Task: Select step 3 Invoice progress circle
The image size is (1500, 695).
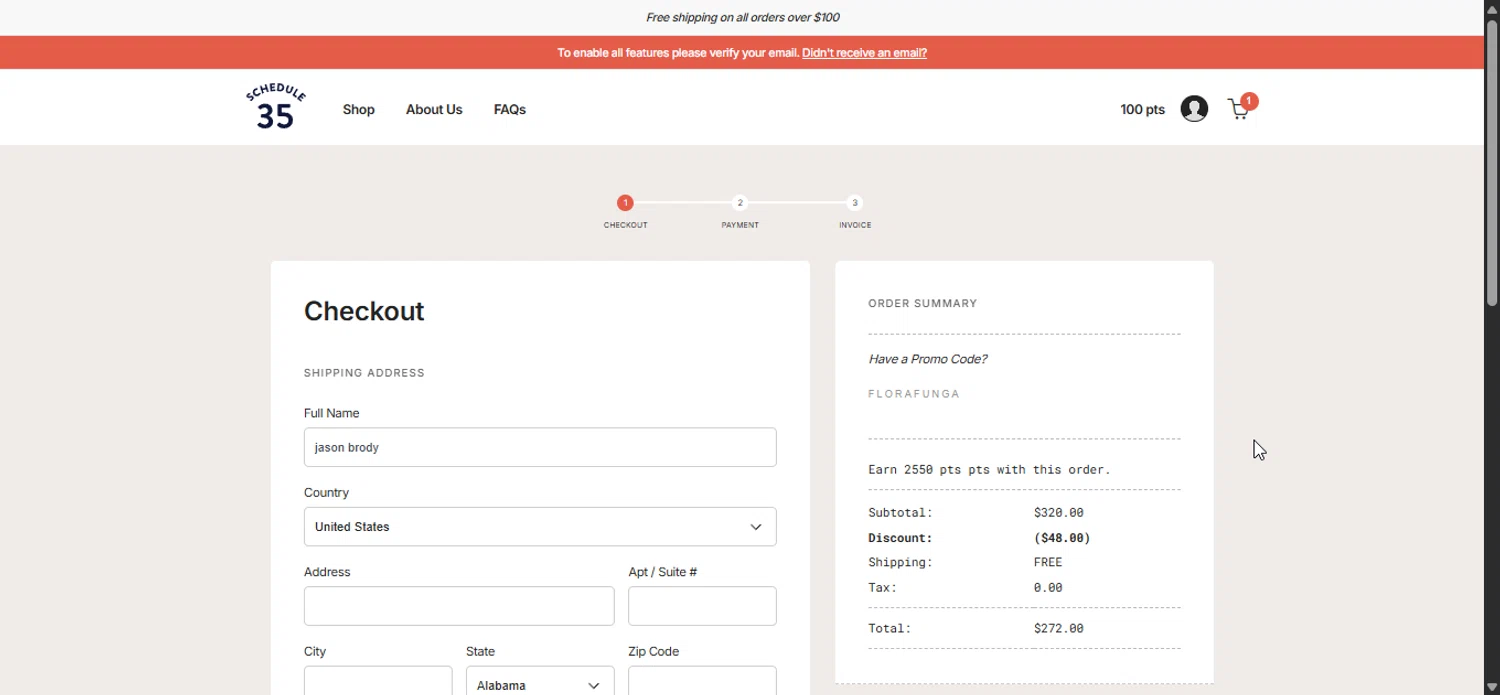Action: click(855, 203)
